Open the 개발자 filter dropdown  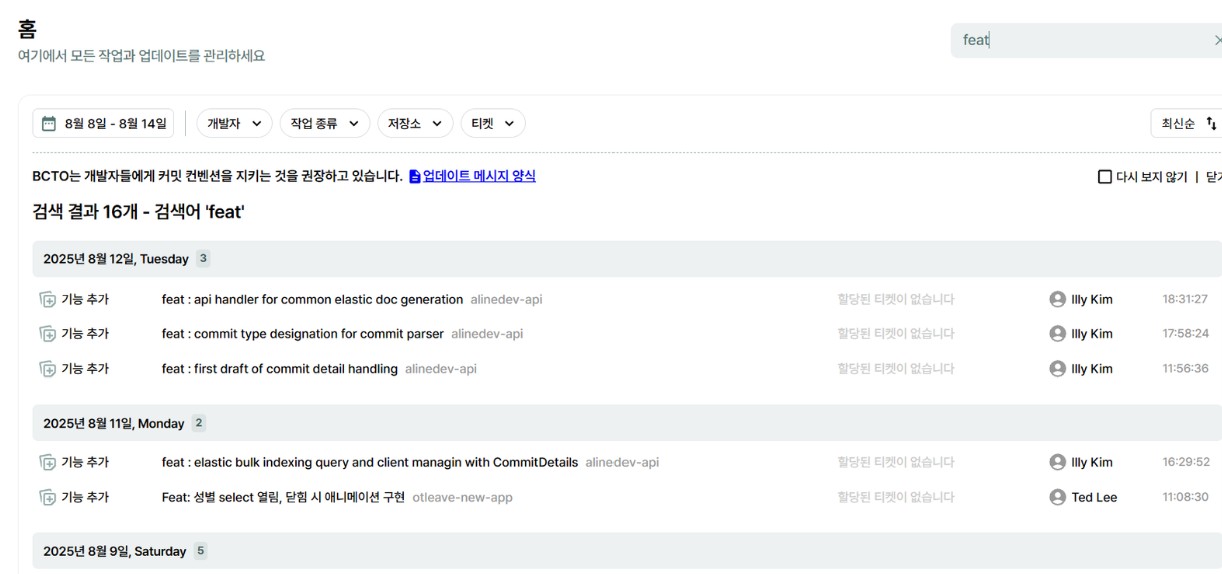pos(234,124)
